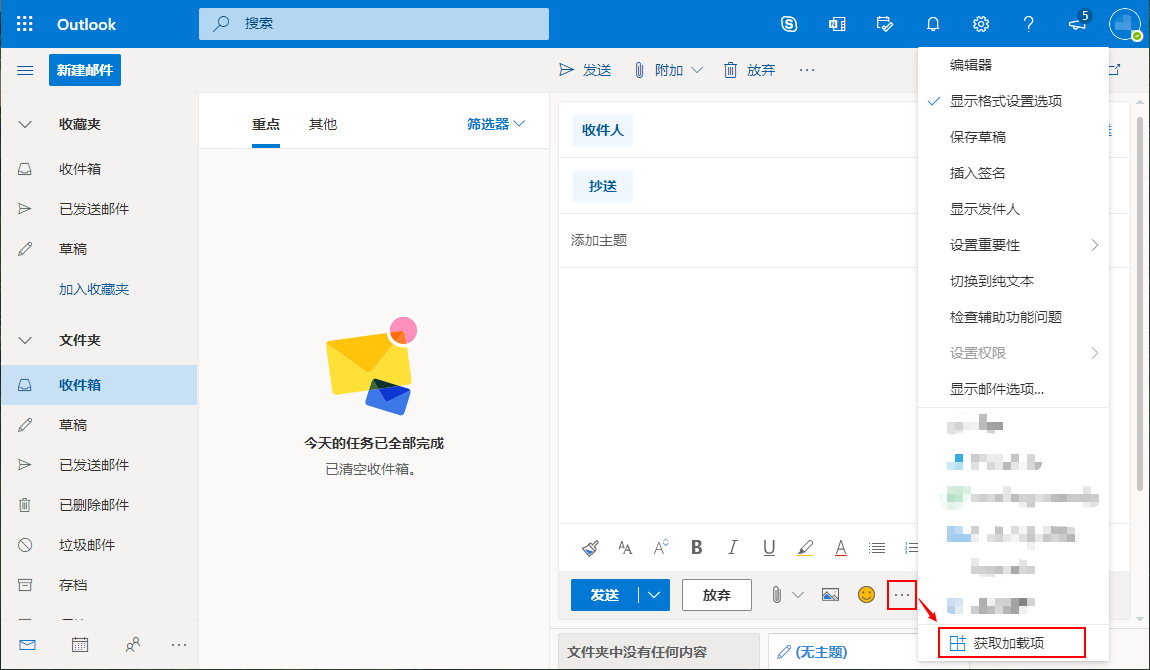Toggle italic formatting
Image resolution: width=1150 pixels, height=670 pixels.
(732, 548)
